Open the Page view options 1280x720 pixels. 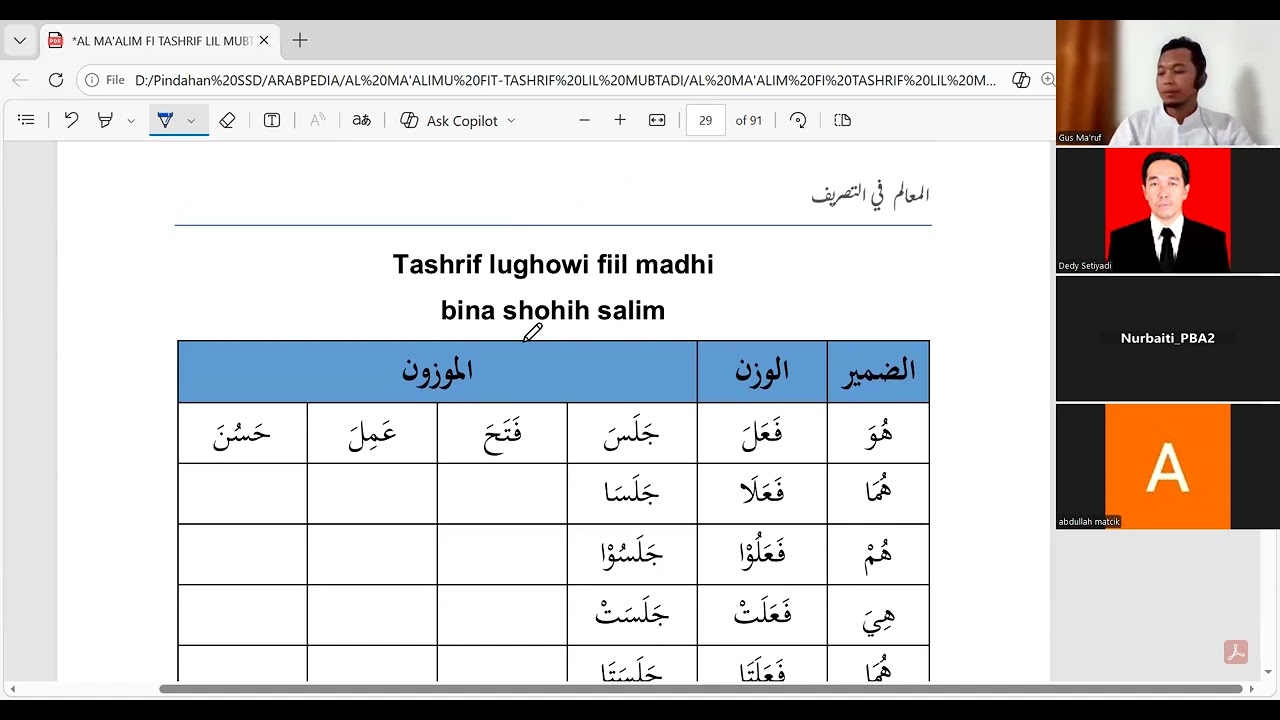coord(843,120)
